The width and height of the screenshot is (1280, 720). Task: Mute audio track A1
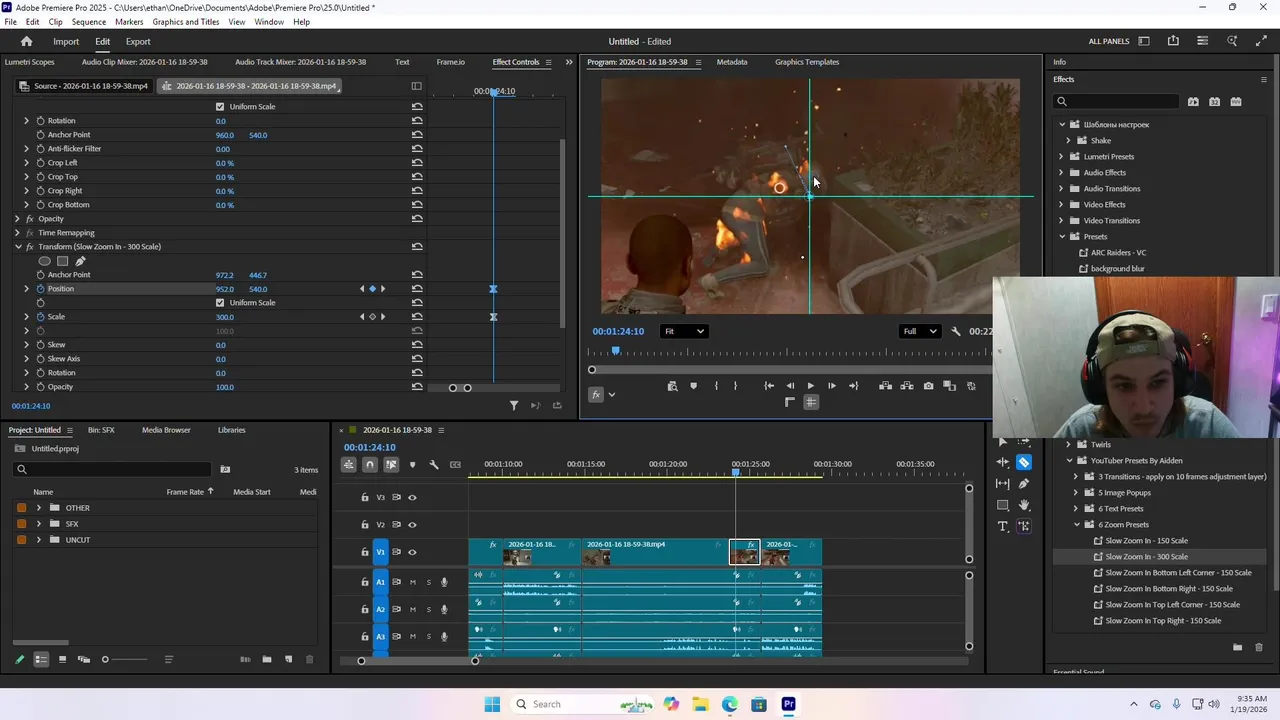(x=412, y=582)
